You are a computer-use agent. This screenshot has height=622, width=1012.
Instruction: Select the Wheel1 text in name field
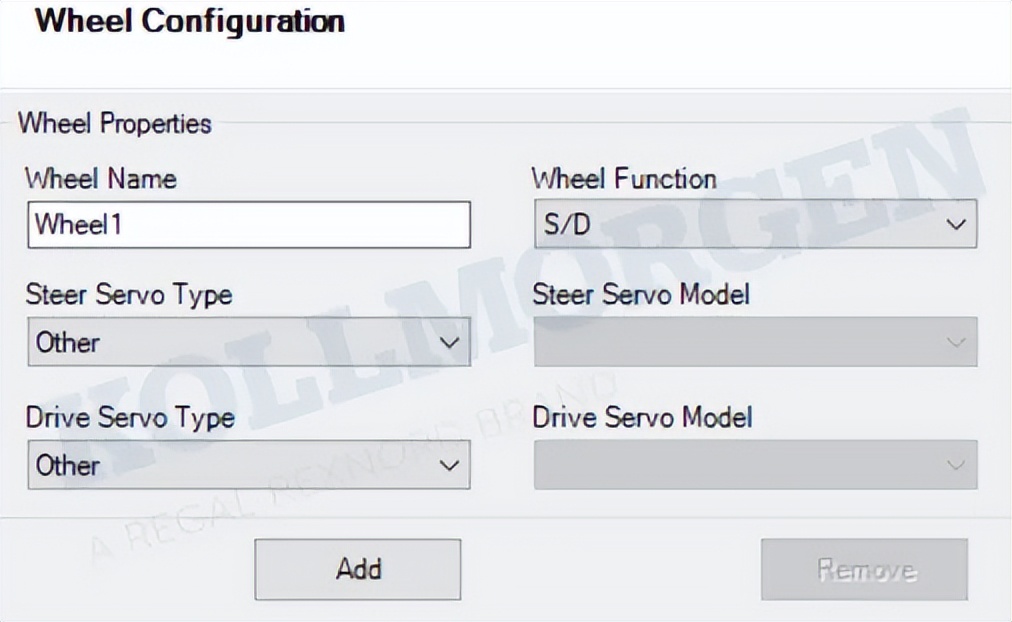(x=78, y=225)
